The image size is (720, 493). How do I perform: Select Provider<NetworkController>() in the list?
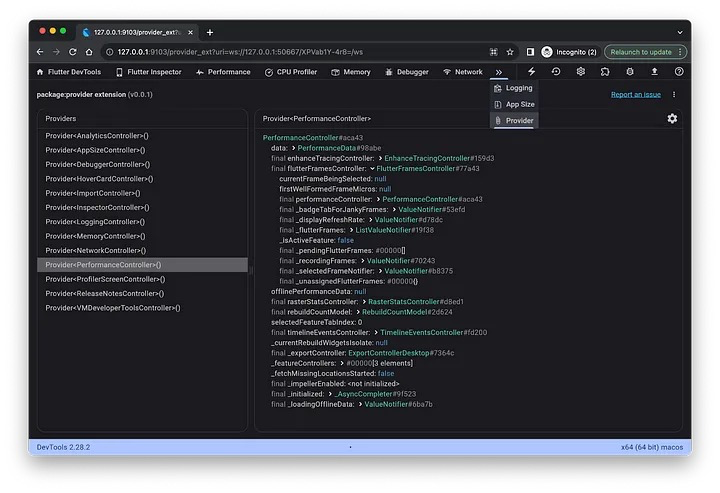(x=142, y=251)
